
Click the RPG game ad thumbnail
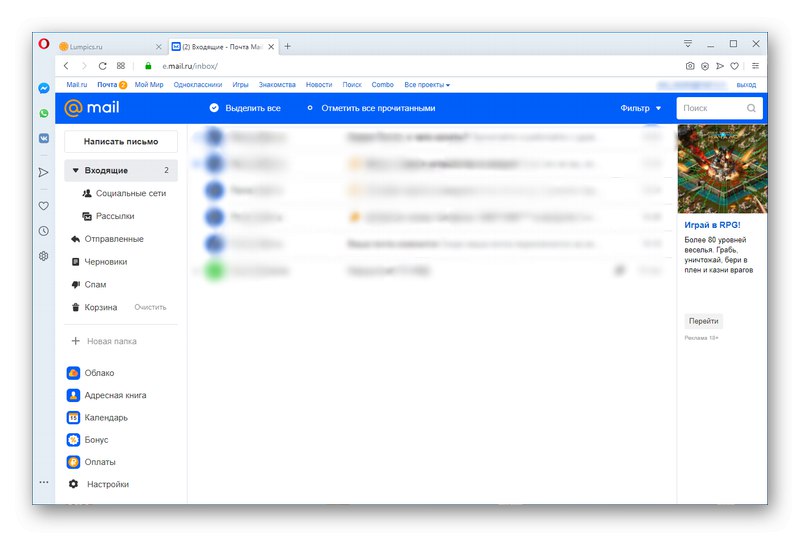[722, 169]
